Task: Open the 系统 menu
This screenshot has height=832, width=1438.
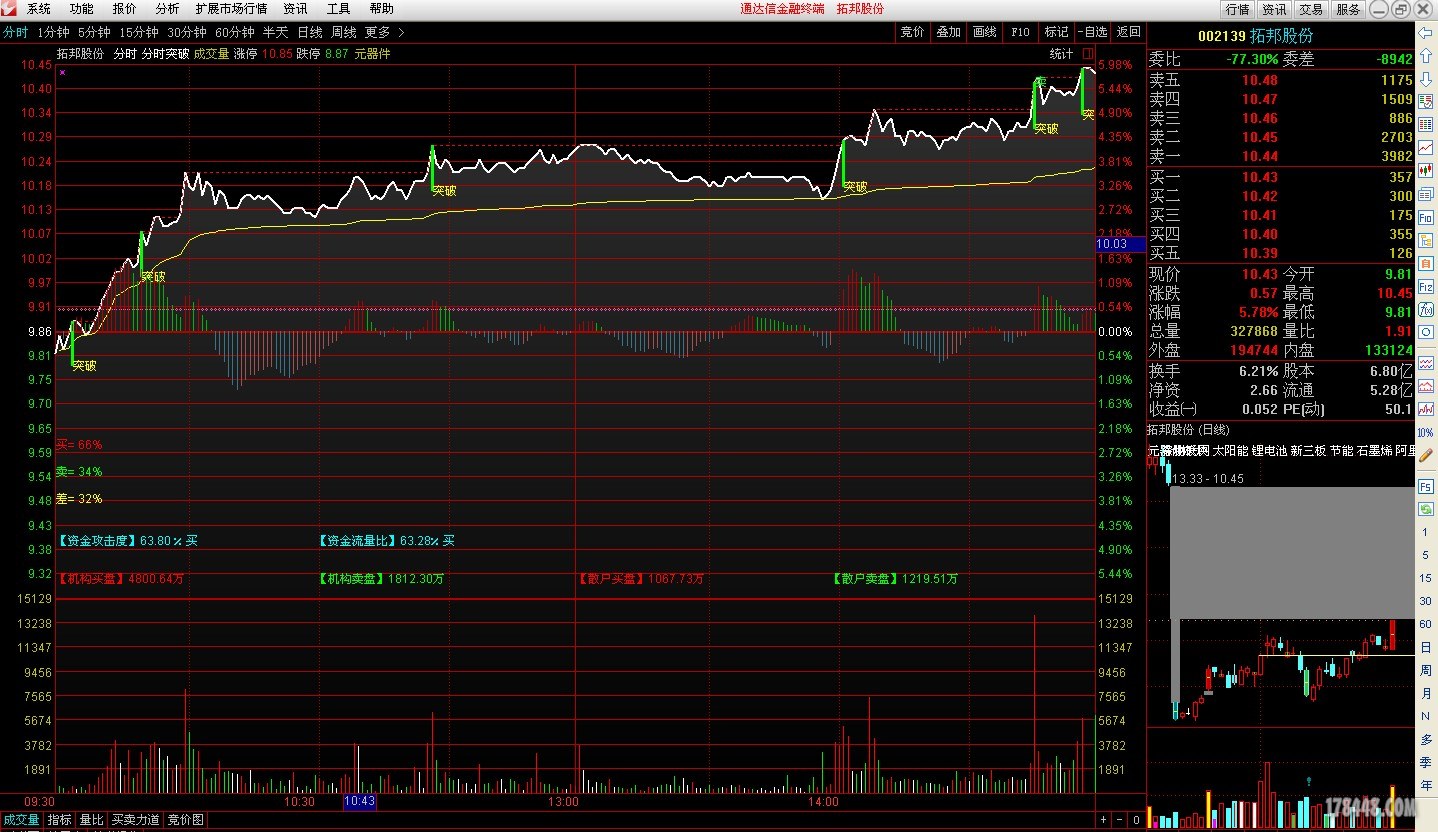Action: pos(38,8)
